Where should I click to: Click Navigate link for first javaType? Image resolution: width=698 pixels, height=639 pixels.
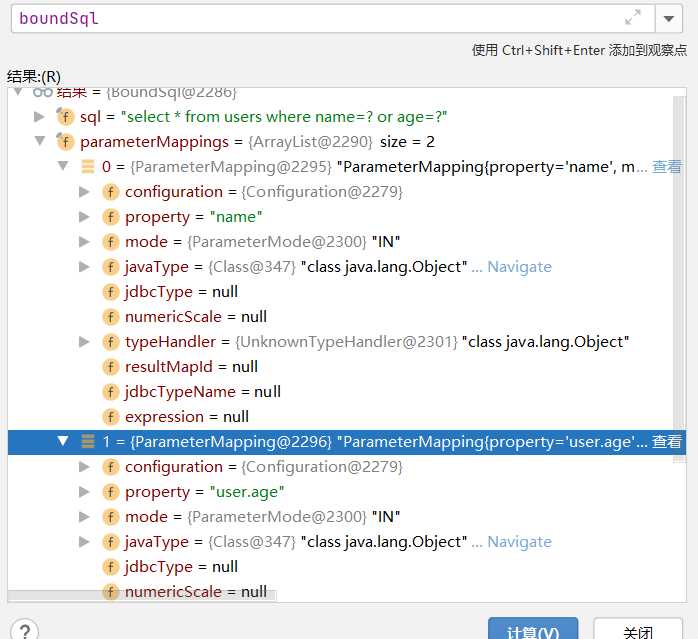tap(519, 266)
